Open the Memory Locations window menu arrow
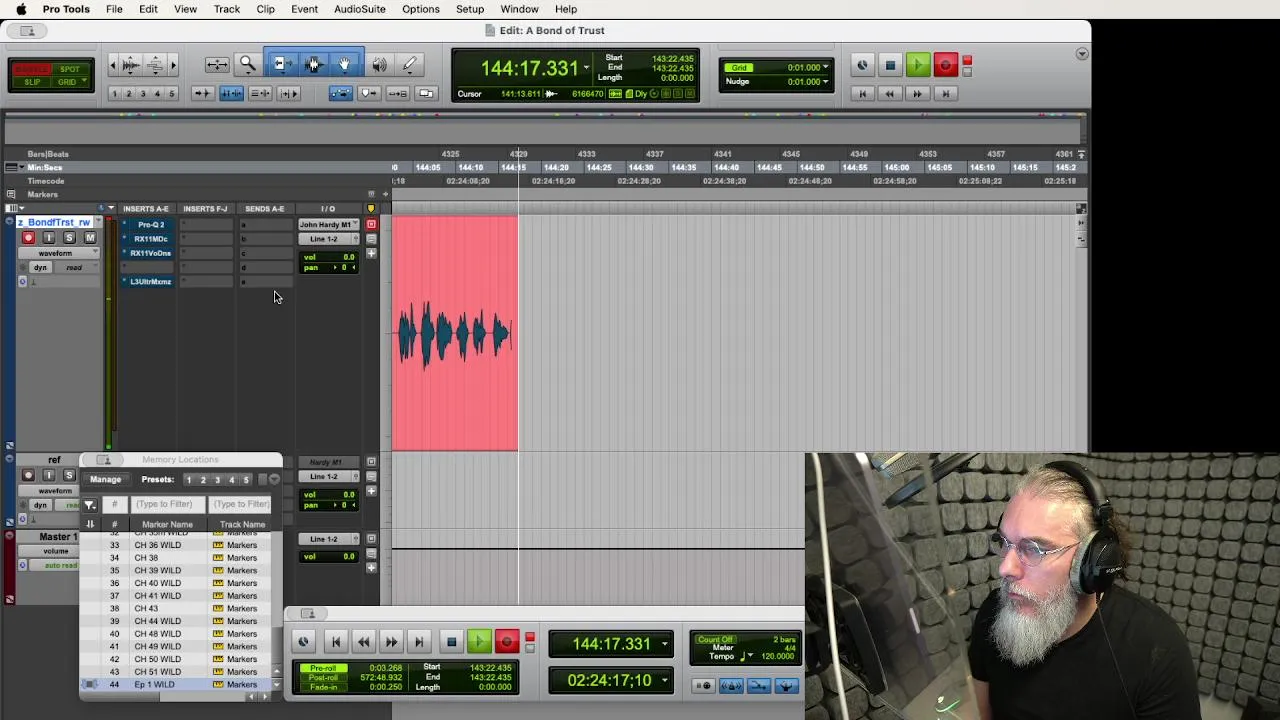1280x720 pixels. 274,480
